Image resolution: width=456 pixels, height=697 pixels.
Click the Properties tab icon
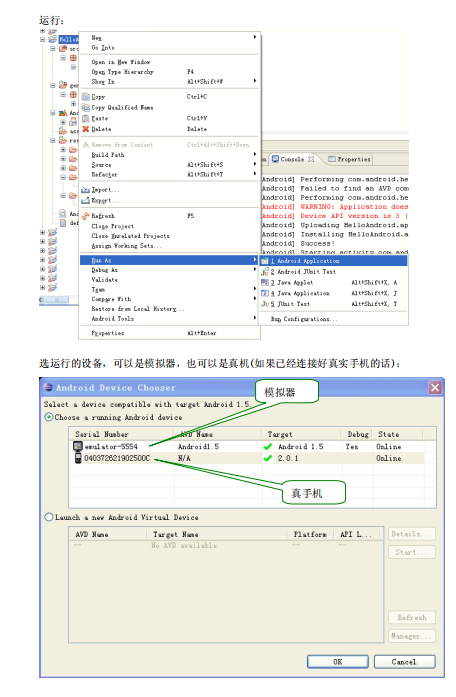[332, 159]
